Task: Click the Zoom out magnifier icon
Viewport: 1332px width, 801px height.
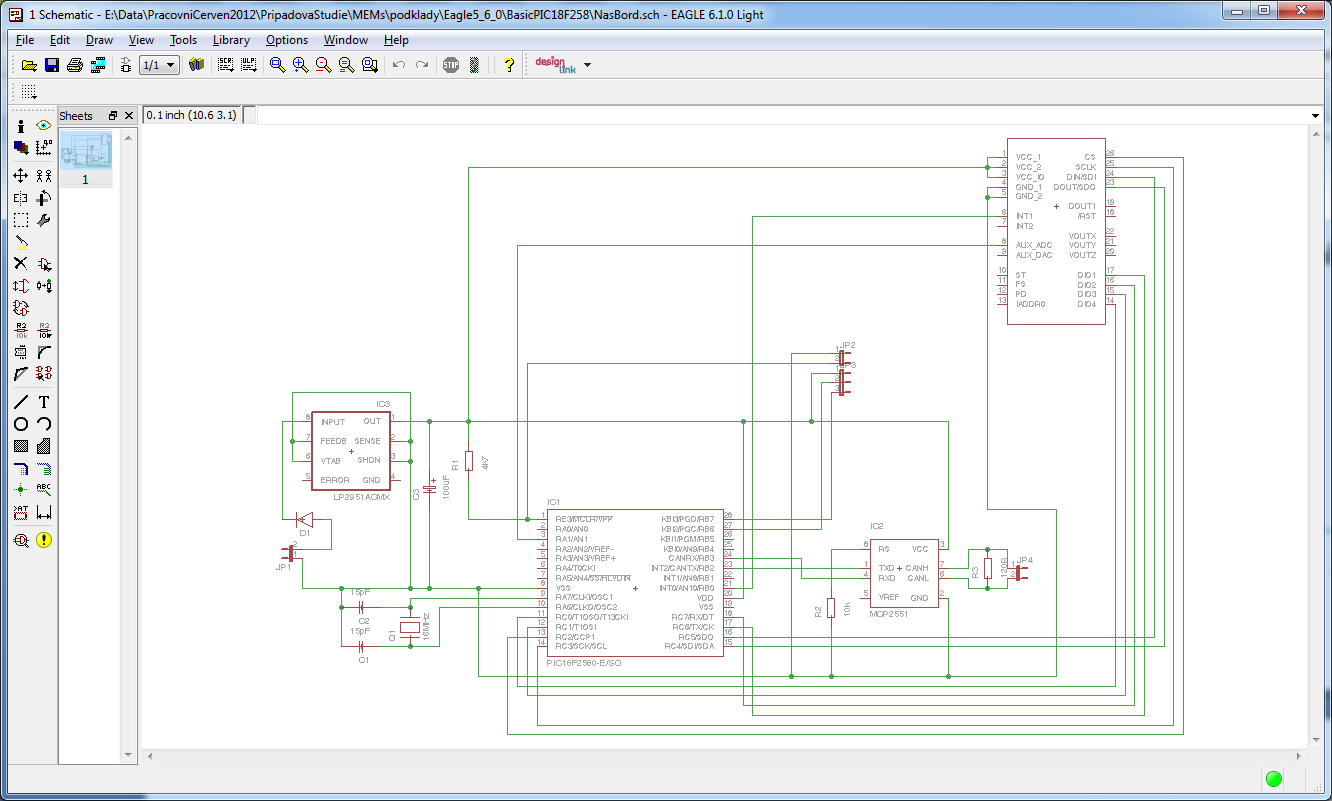Action: pos(323,65)
